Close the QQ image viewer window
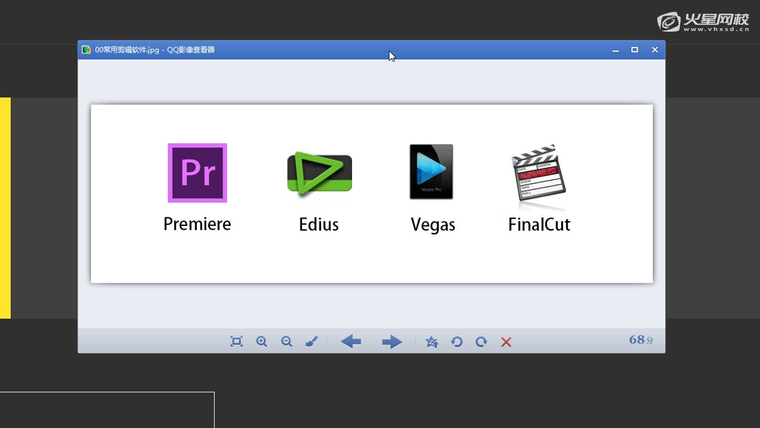This screenshot has width=760, height=428. click(x=655, y=50)
